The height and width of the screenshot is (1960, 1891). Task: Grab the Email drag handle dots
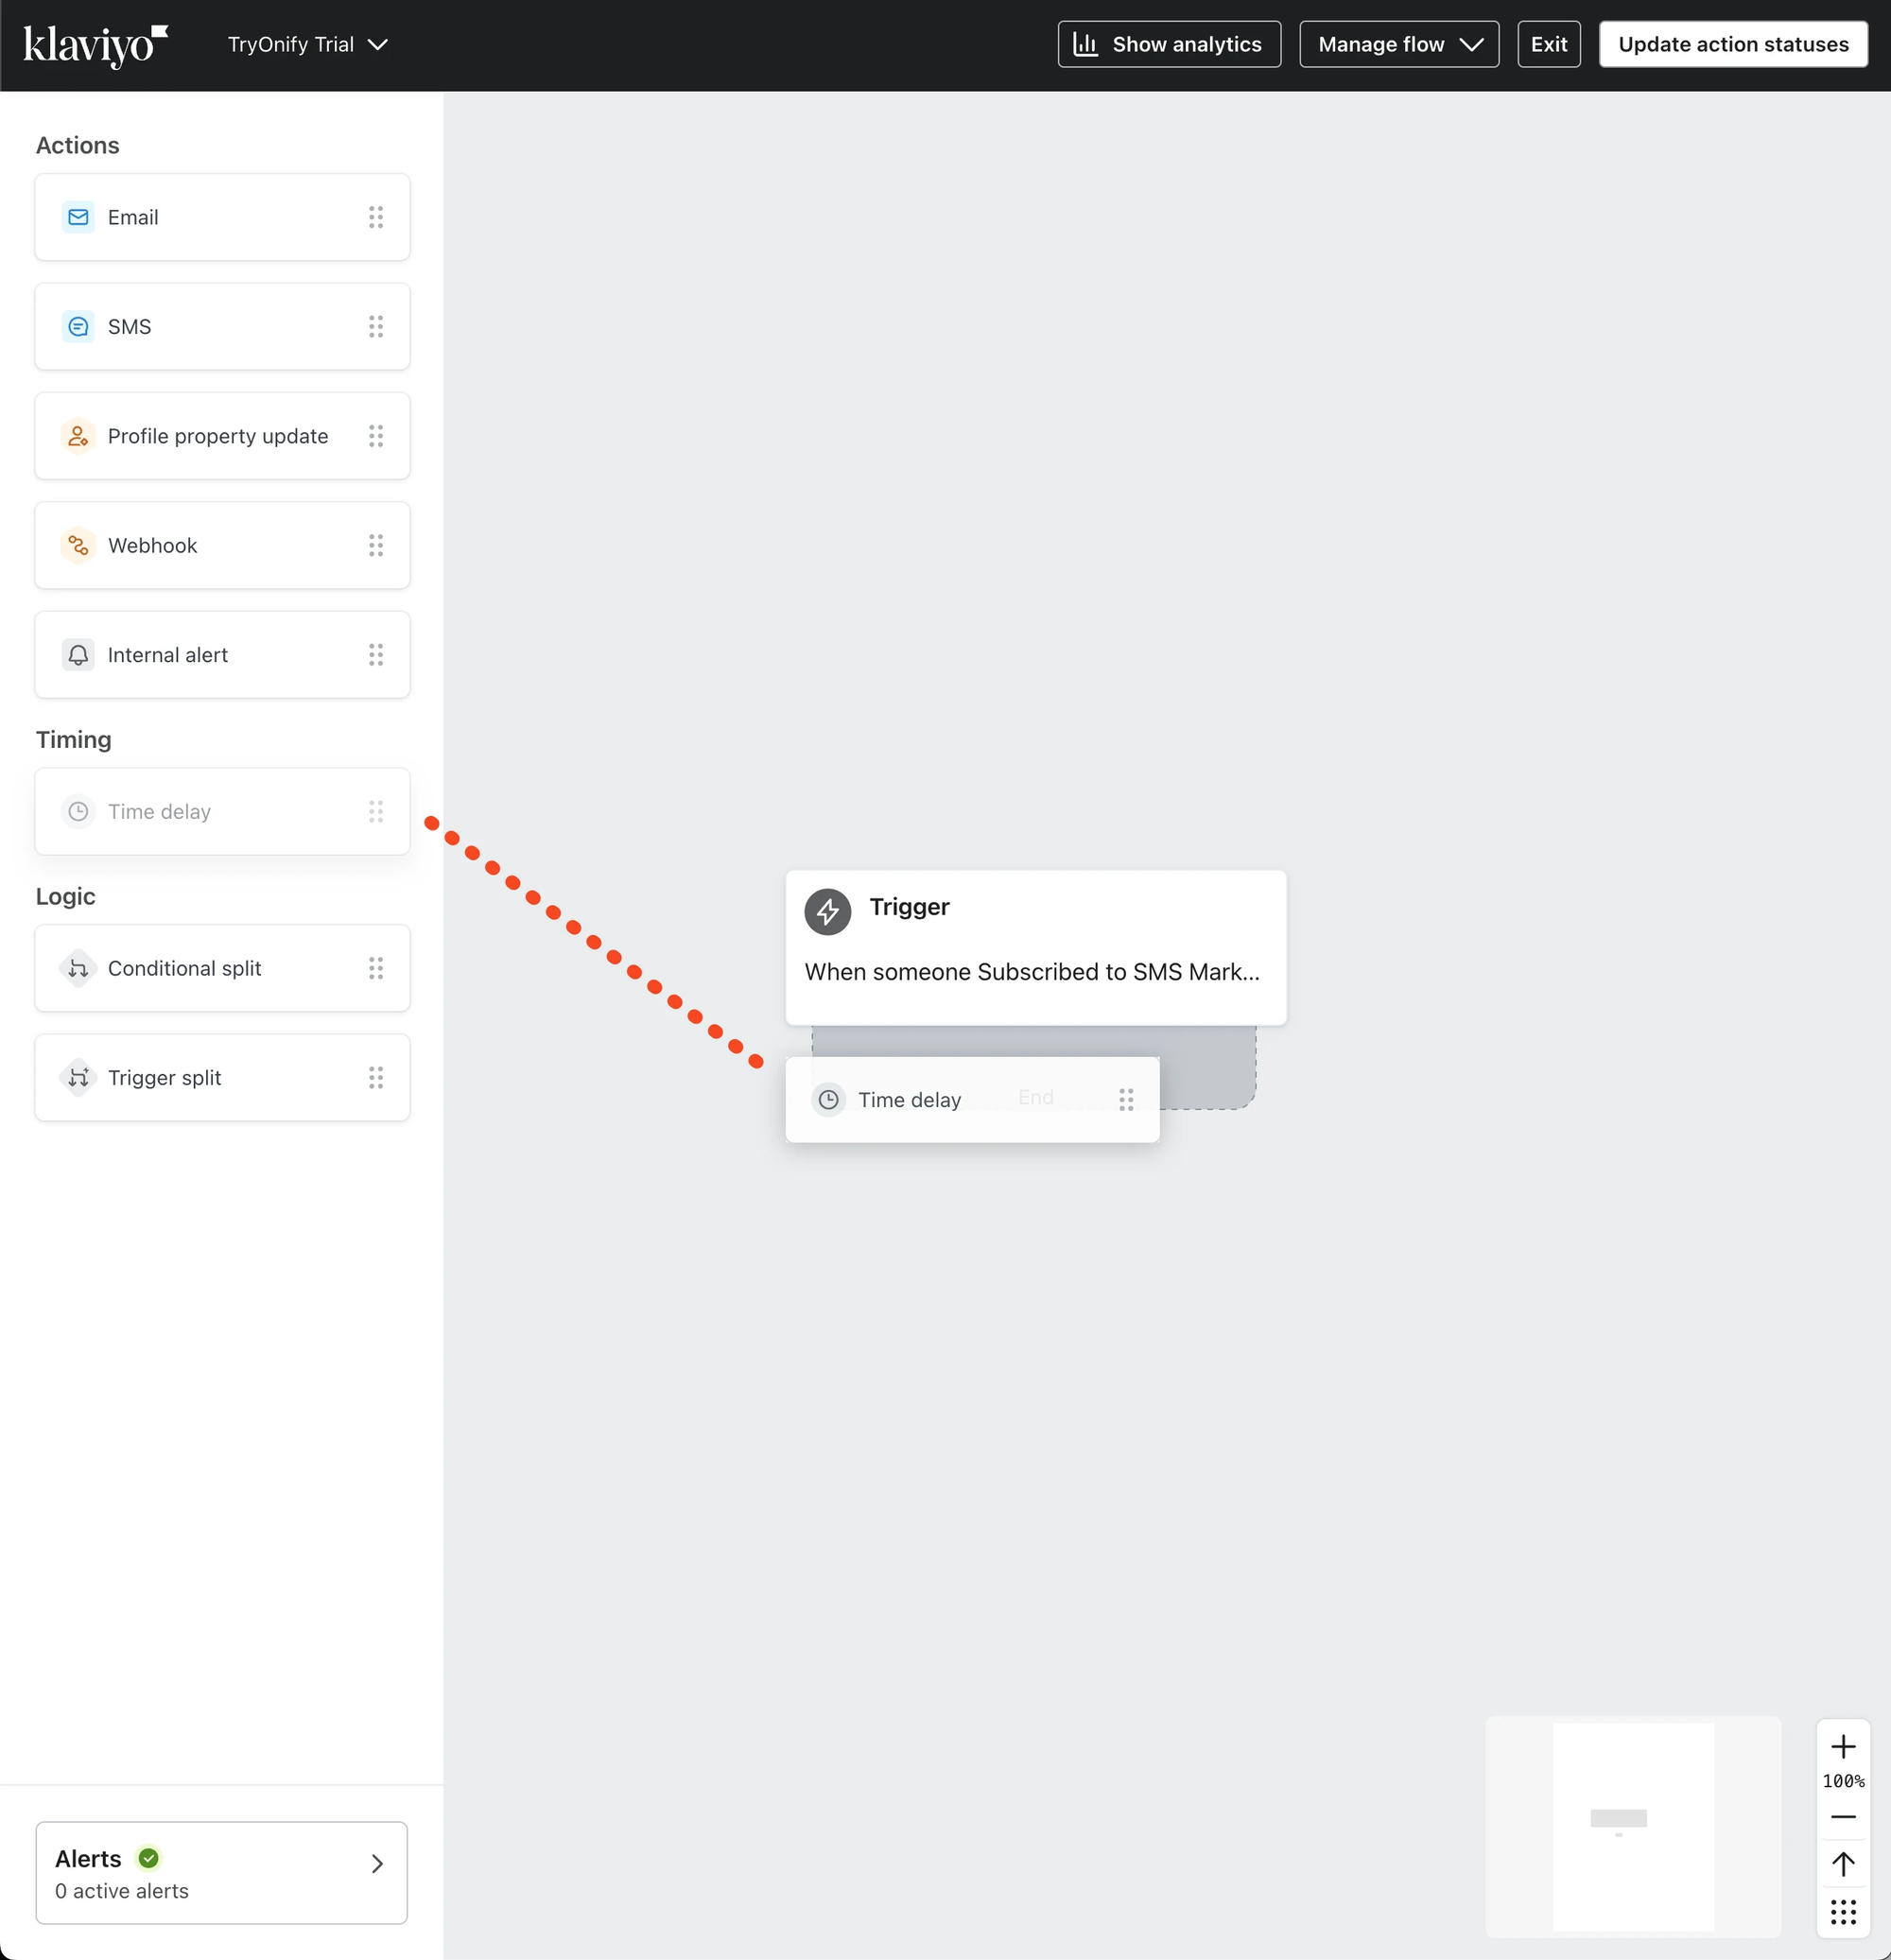[376, 217]
